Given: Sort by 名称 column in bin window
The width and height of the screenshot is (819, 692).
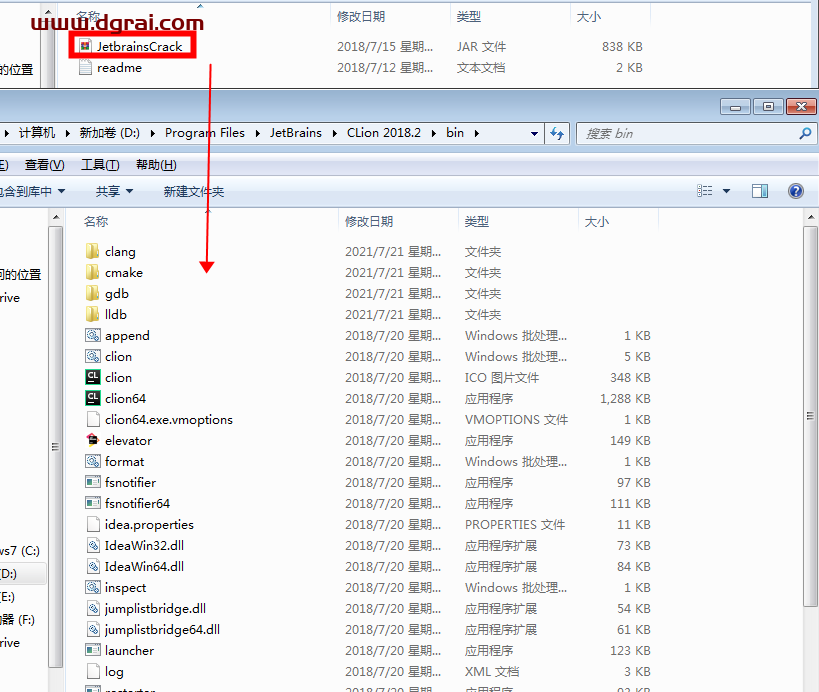Looking at the screenshot, I should pos(96,221).
